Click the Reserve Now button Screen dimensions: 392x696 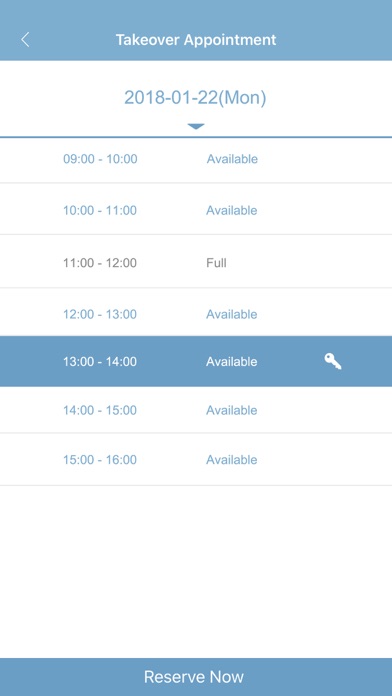point(196,677)
